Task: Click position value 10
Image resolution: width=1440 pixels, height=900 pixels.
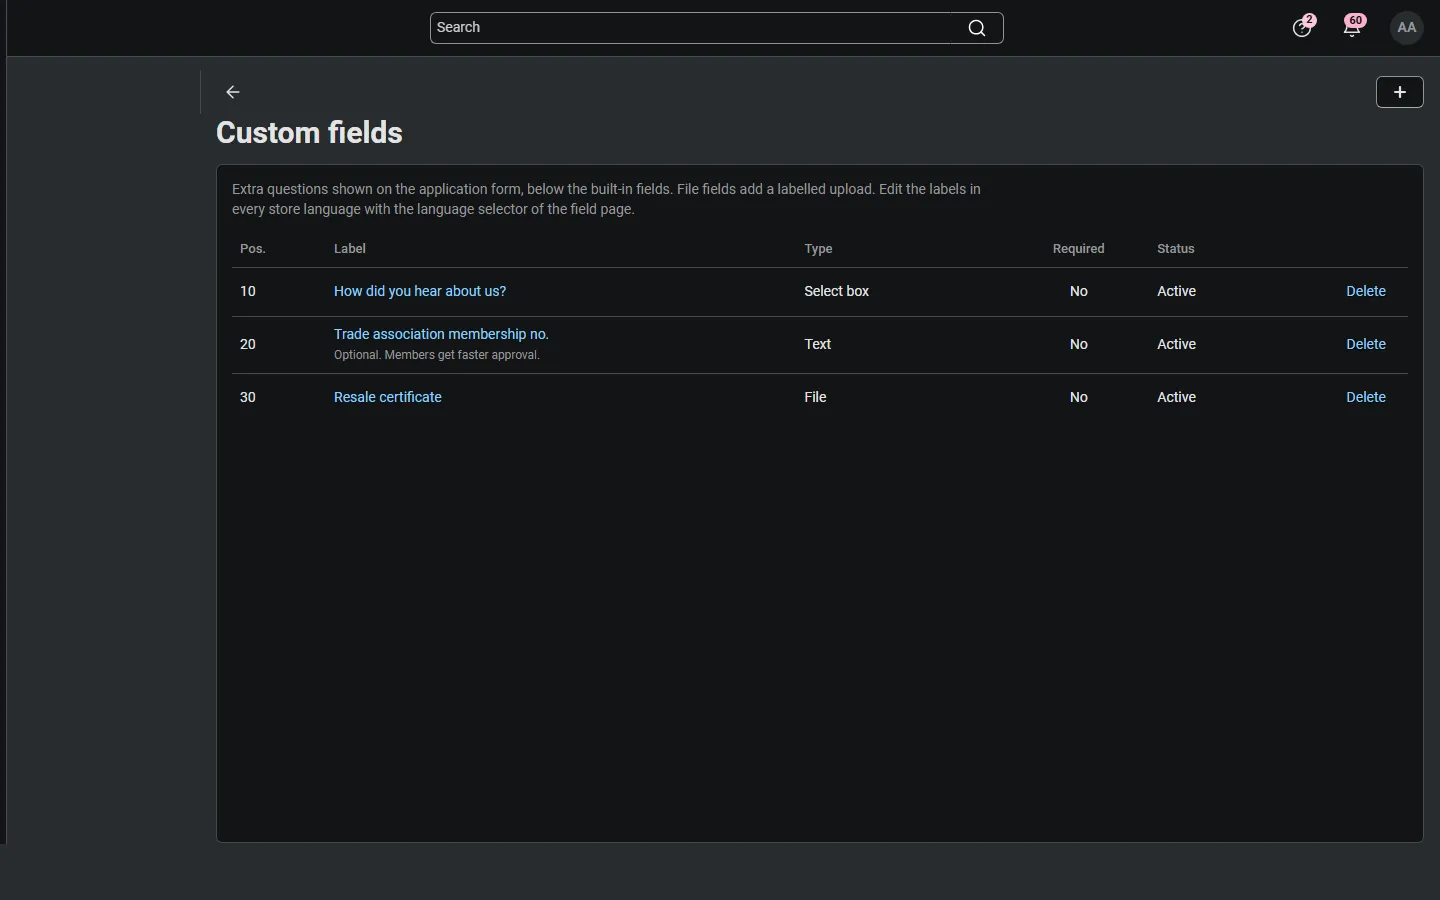Action: coord(248,291)
